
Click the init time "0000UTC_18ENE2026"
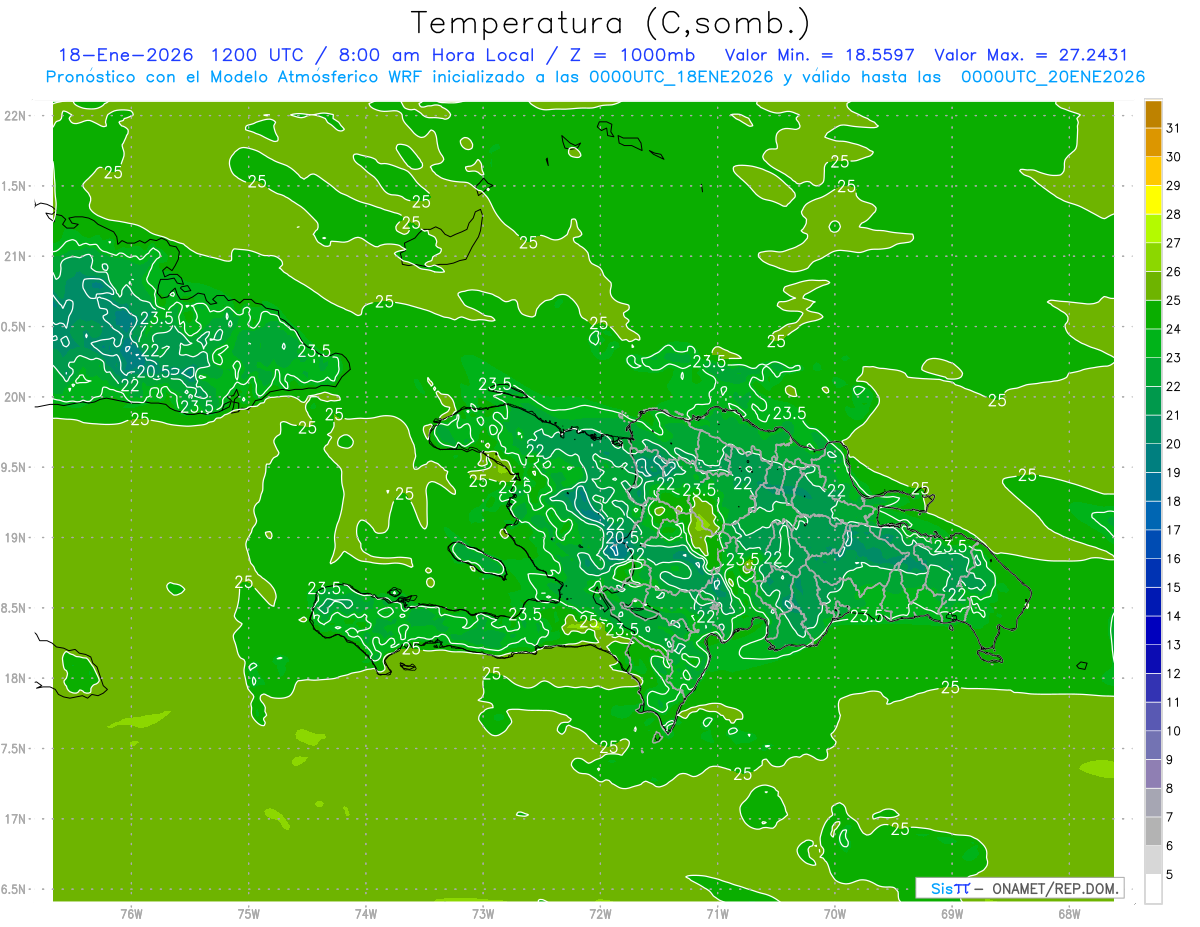tap(681, 77)
